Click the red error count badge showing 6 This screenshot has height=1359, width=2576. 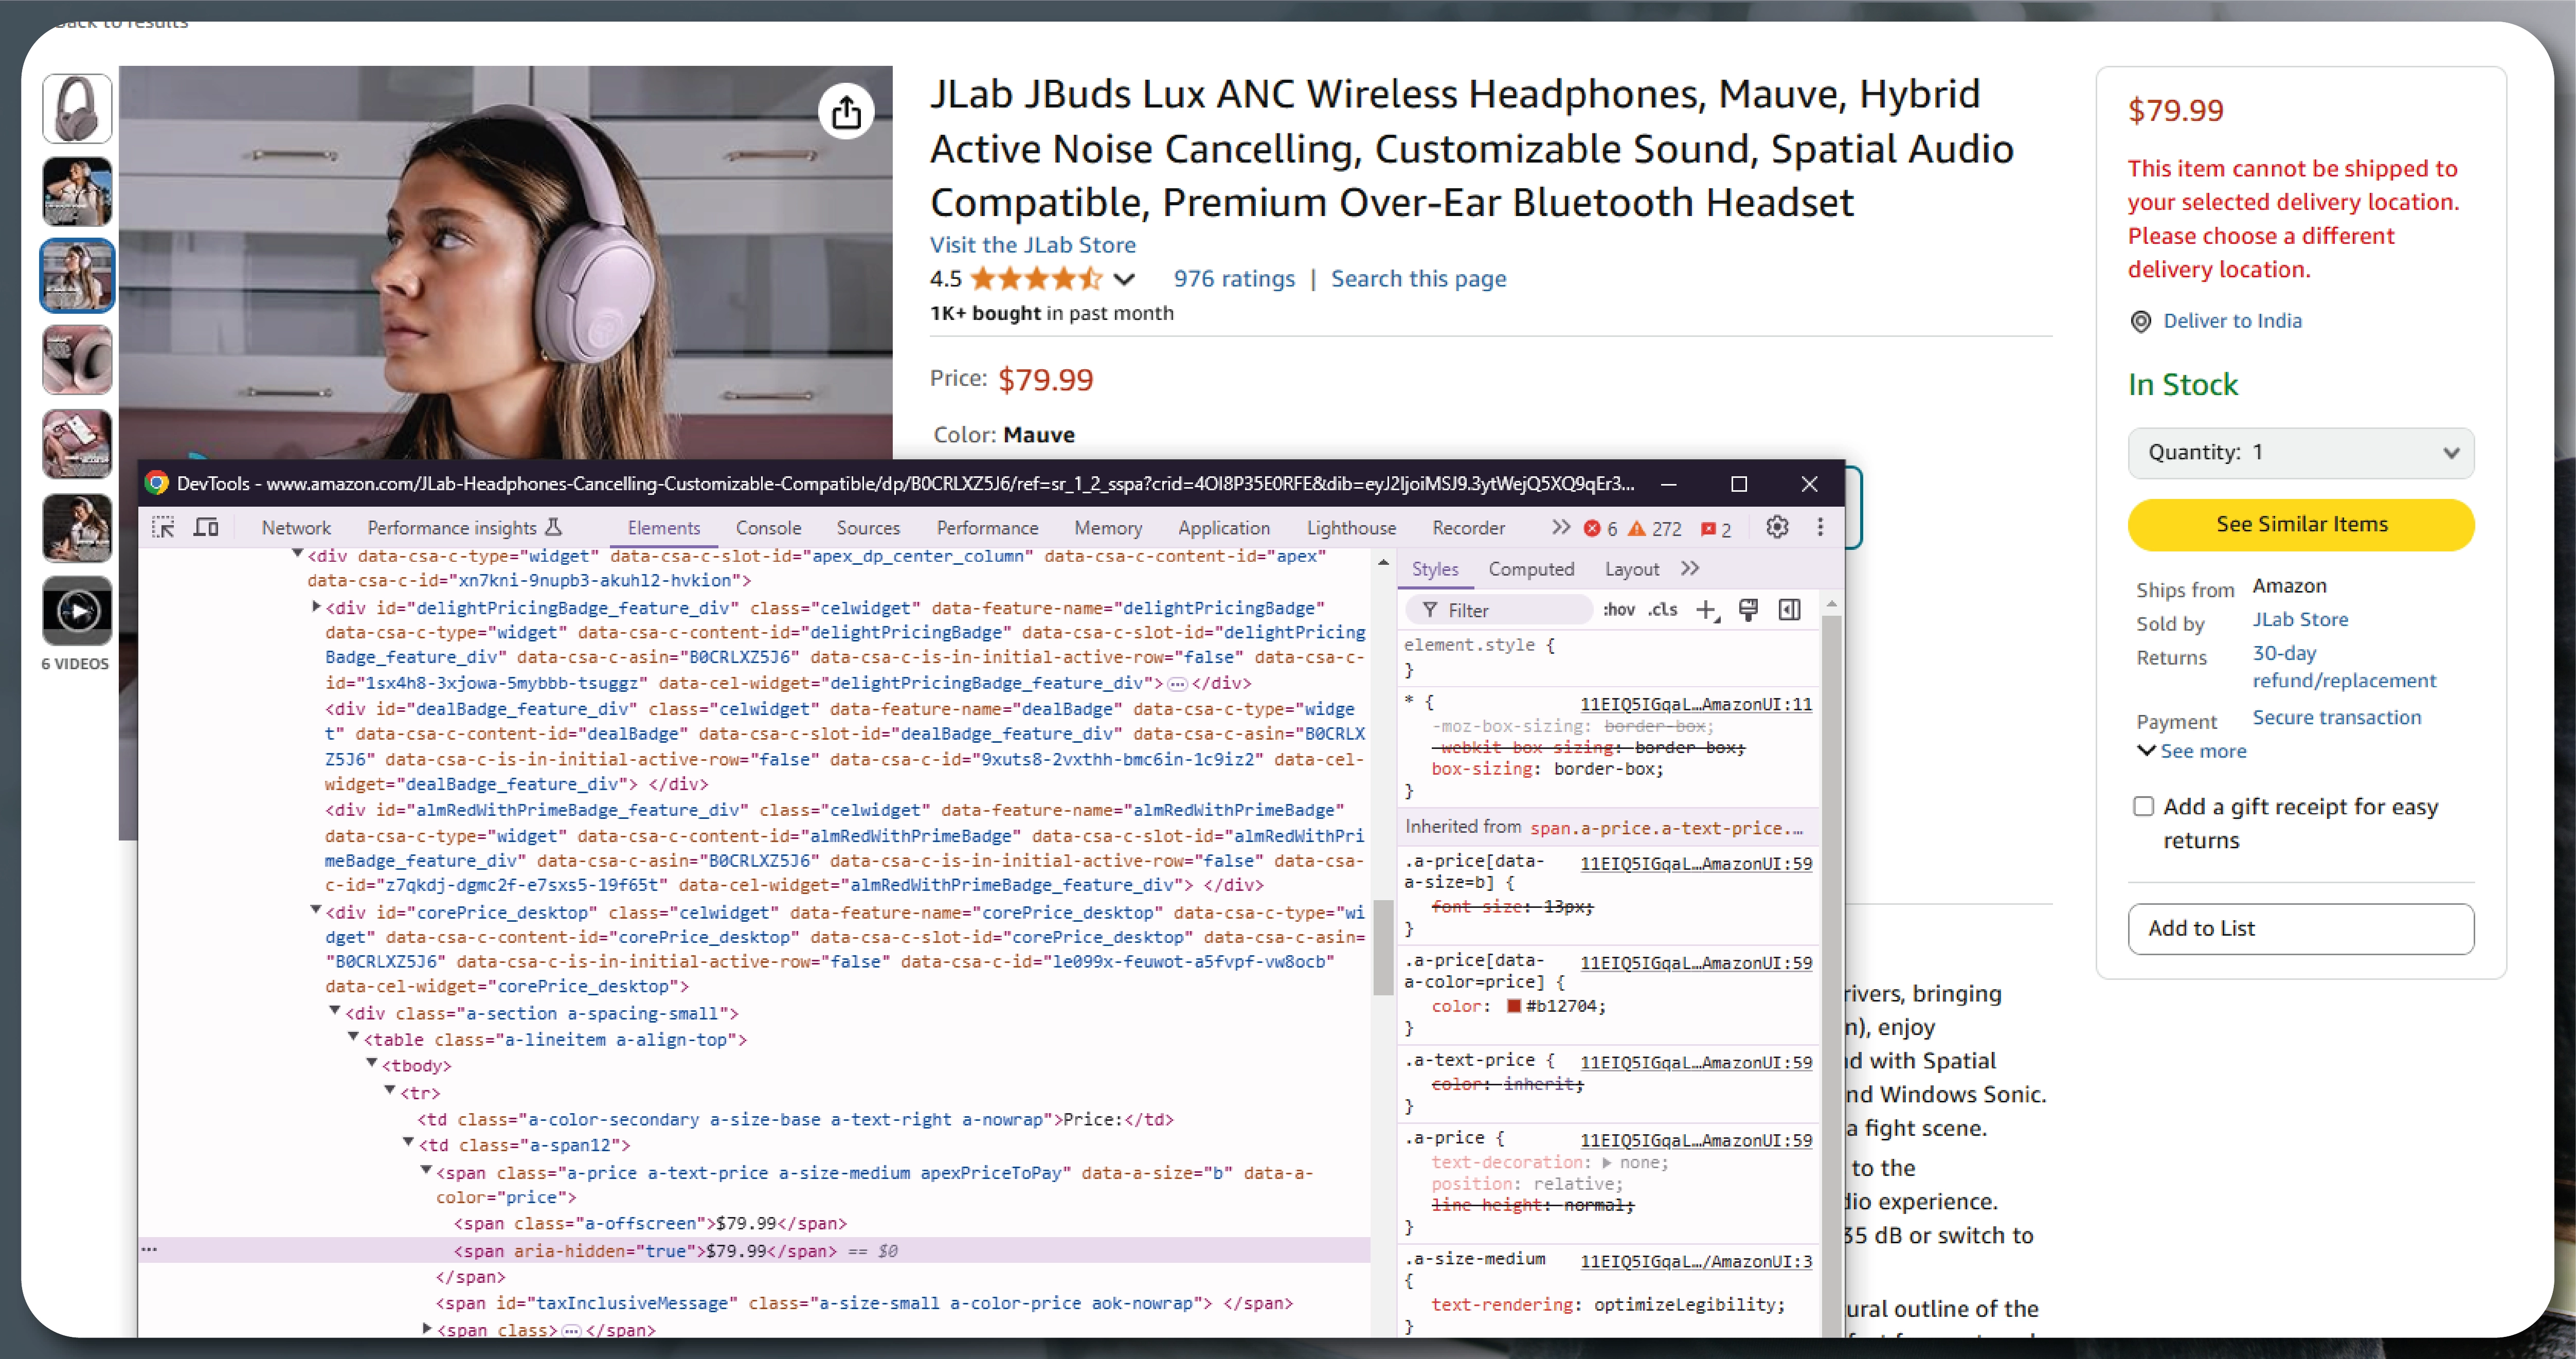pos(1600,529)
